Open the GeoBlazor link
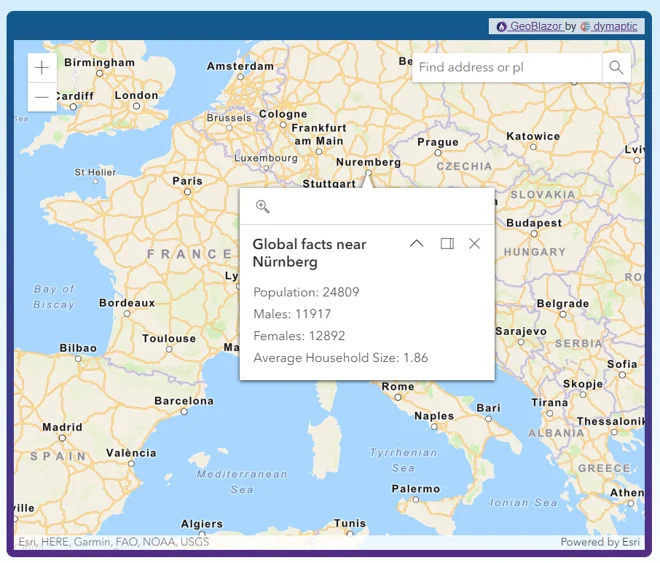660x563 pixels. pos(530,26)
